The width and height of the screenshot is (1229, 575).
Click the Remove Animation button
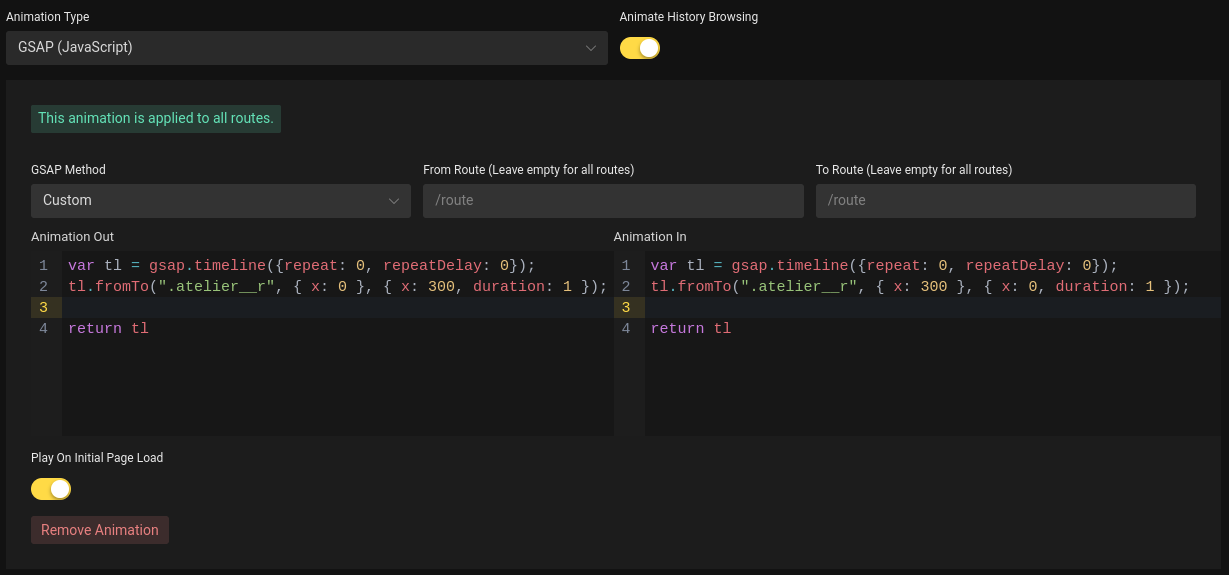[x=100, y=530]
